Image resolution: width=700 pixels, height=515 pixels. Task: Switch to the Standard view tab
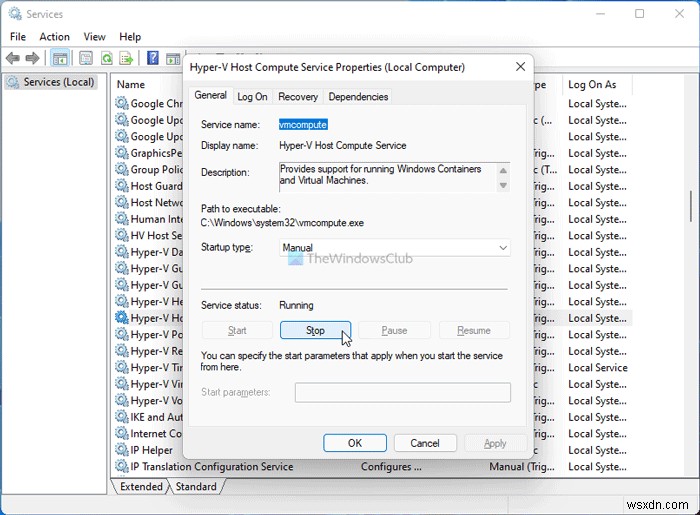point(196,486)
